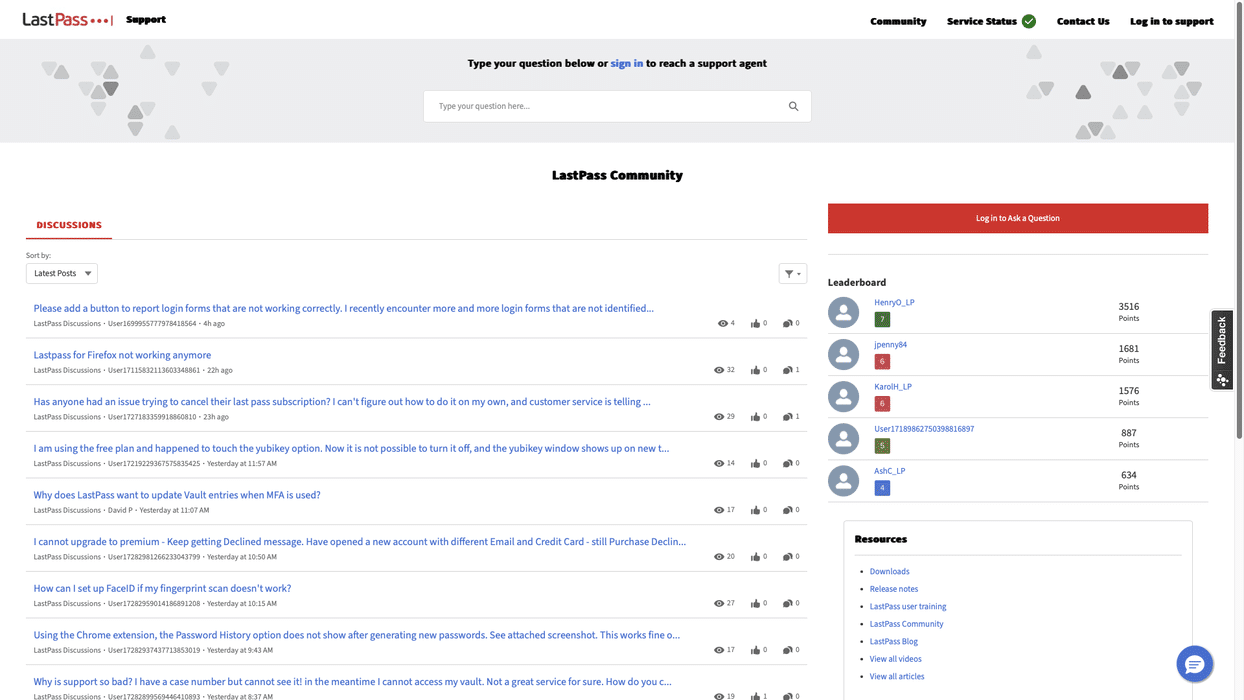
Task: Switch to the Discussions tab
Action: pos(68,225)
